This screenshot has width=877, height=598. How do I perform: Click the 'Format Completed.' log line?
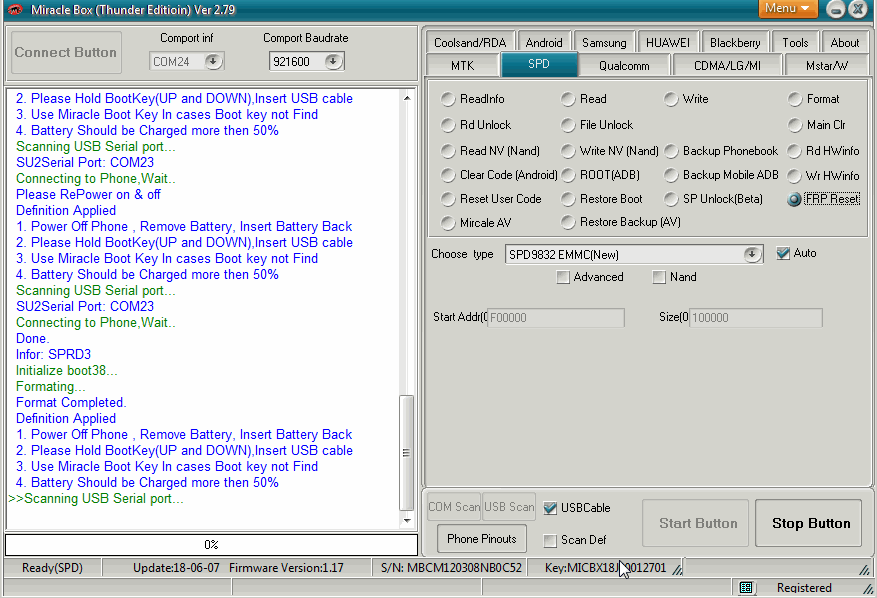71,403
